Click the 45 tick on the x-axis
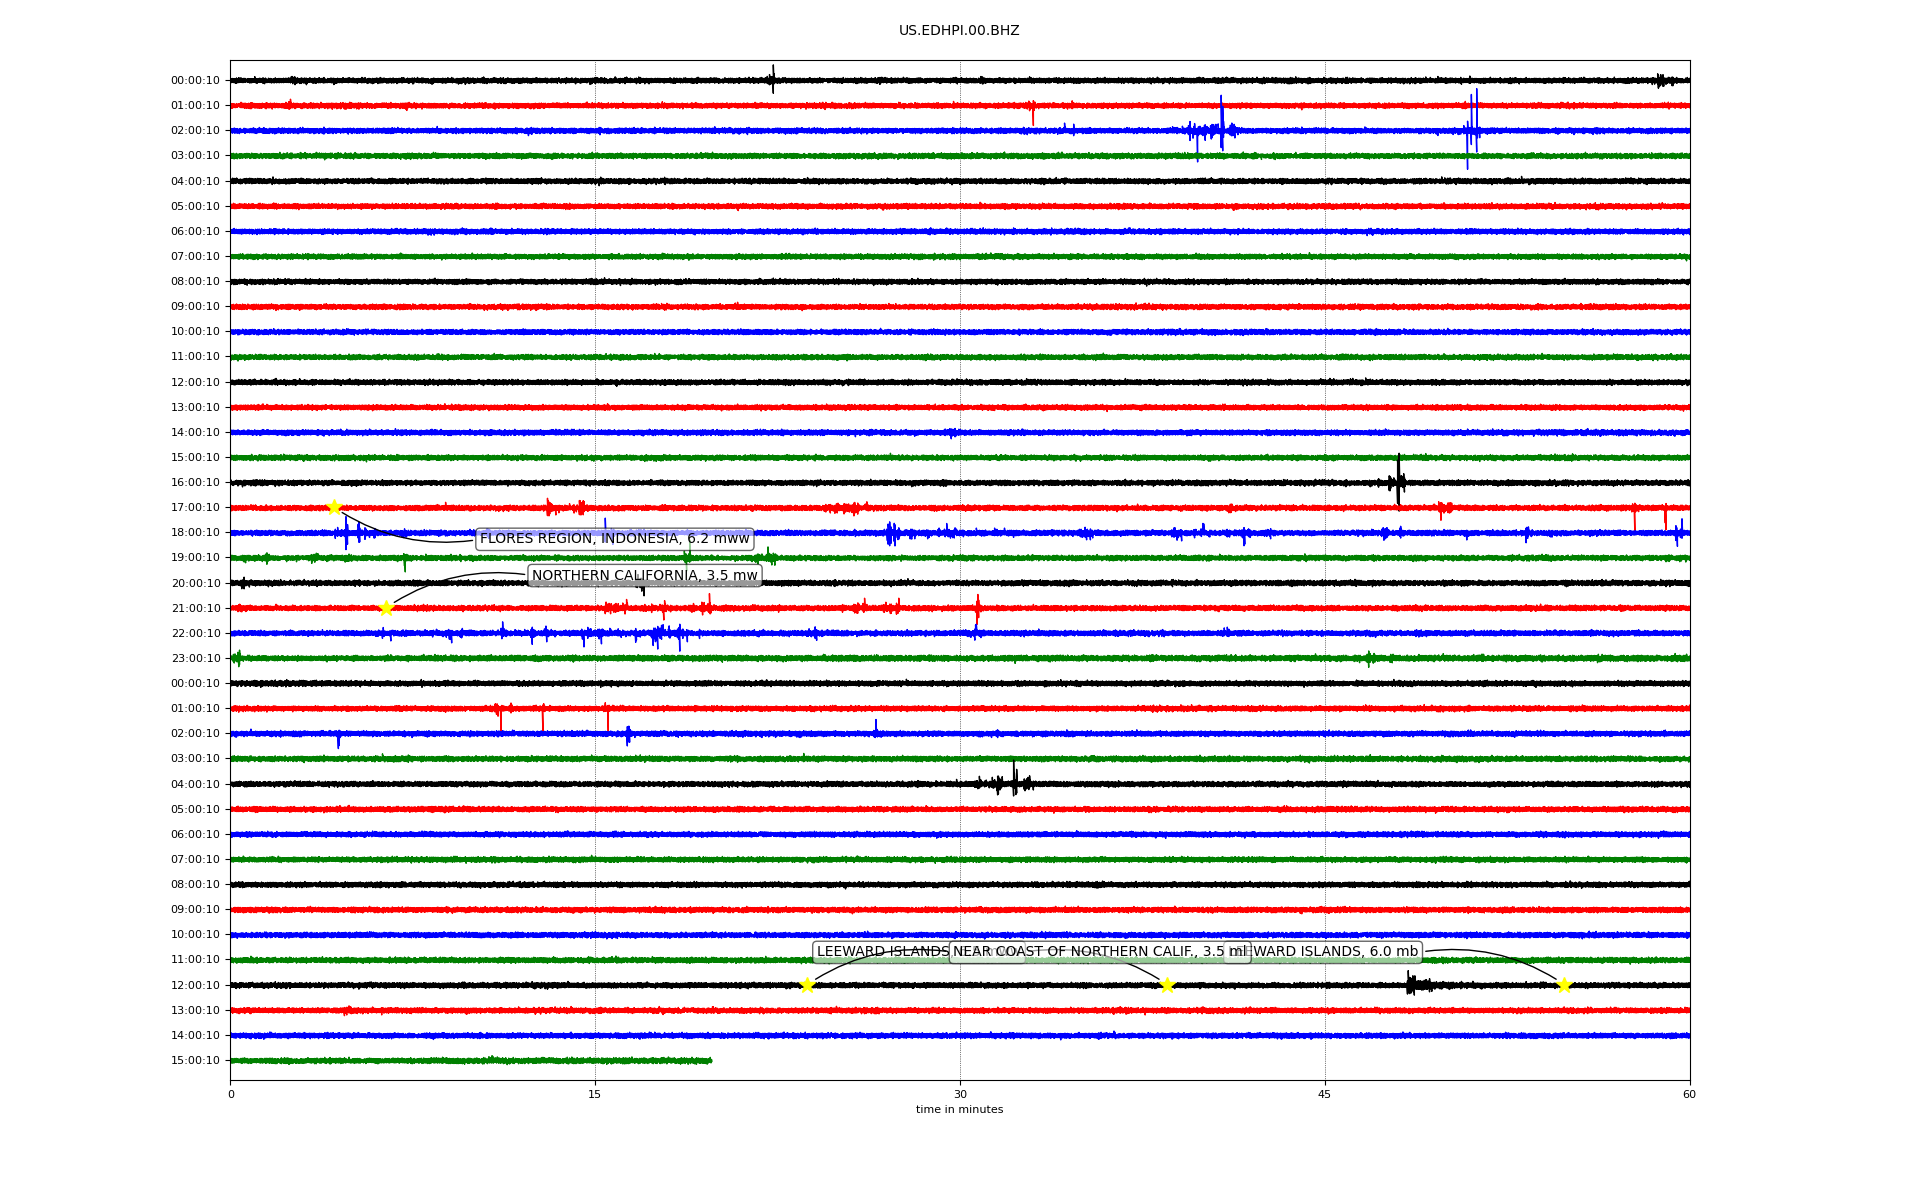 point(1324,1094)
